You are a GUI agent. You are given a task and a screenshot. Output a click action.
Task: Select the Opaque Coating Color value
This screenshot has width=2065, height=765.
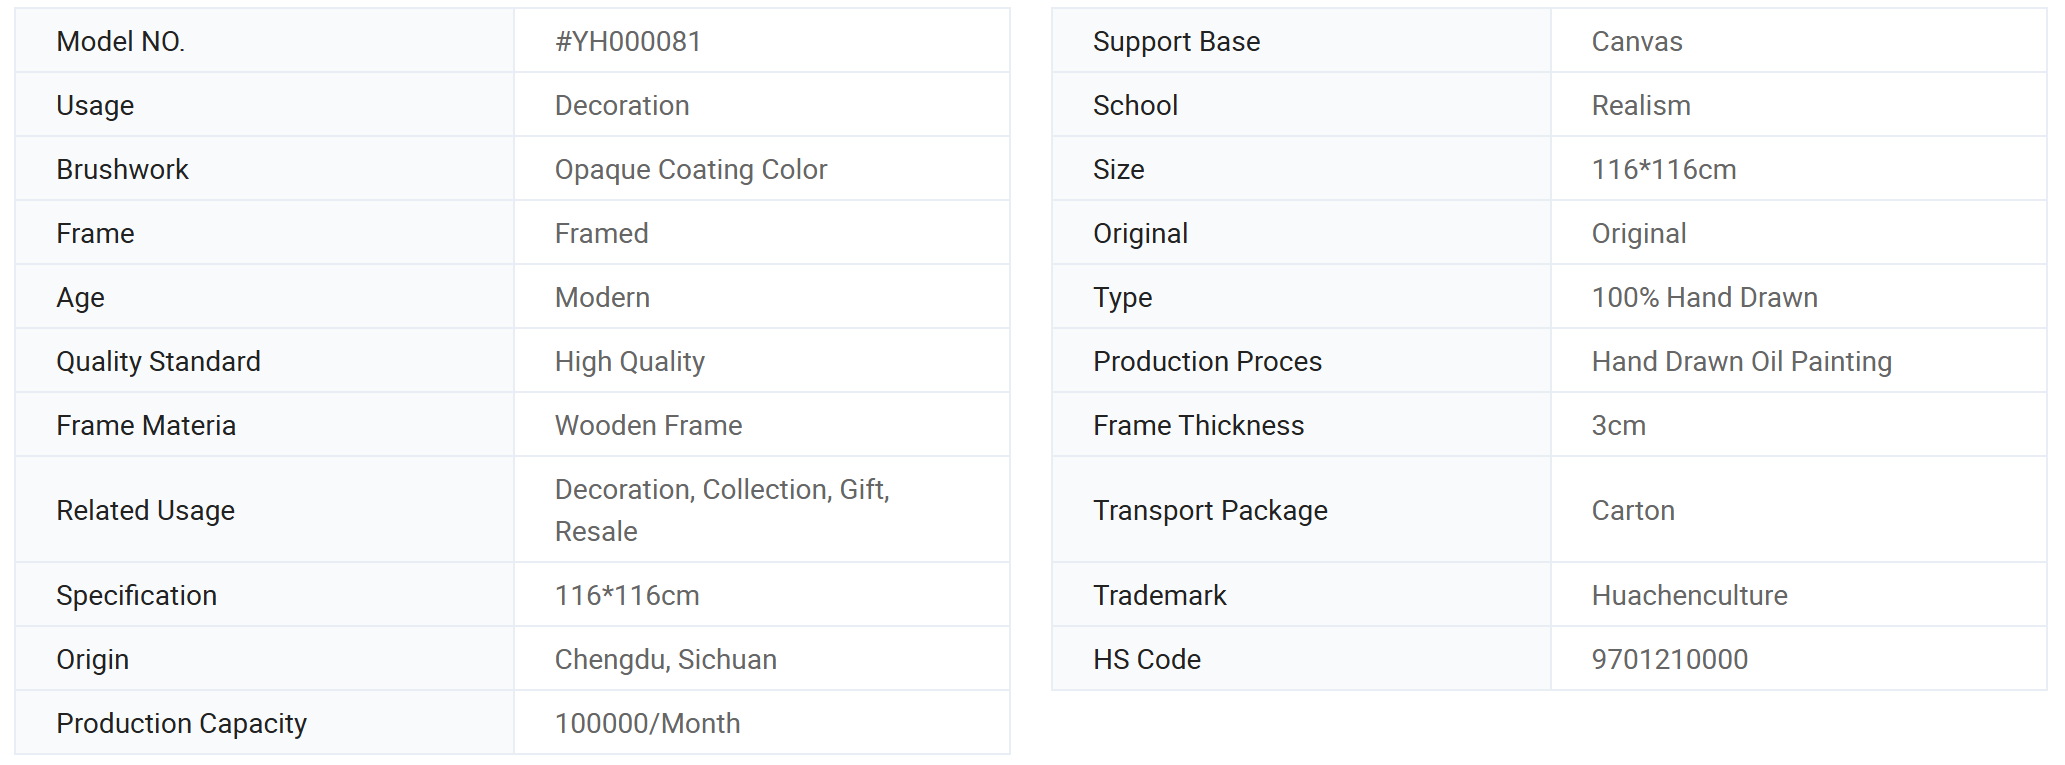pyautogui.click(x=691, y=169)
